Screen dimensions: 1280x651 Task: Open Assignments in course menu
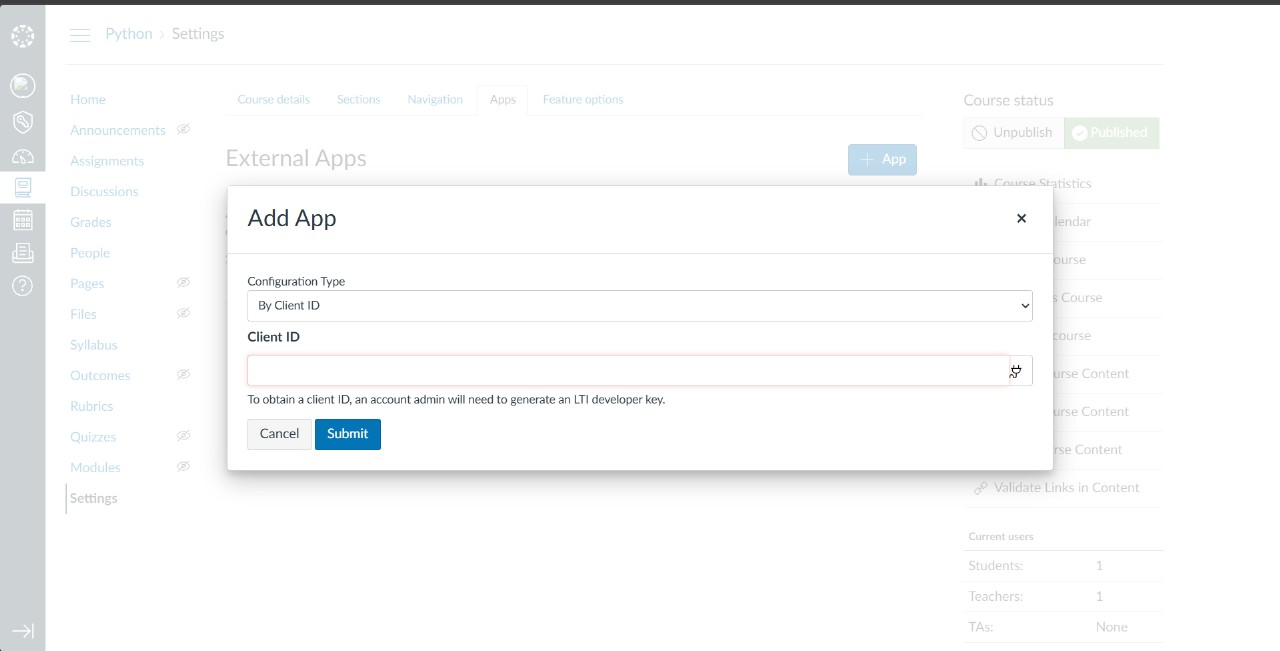point(107,161)
